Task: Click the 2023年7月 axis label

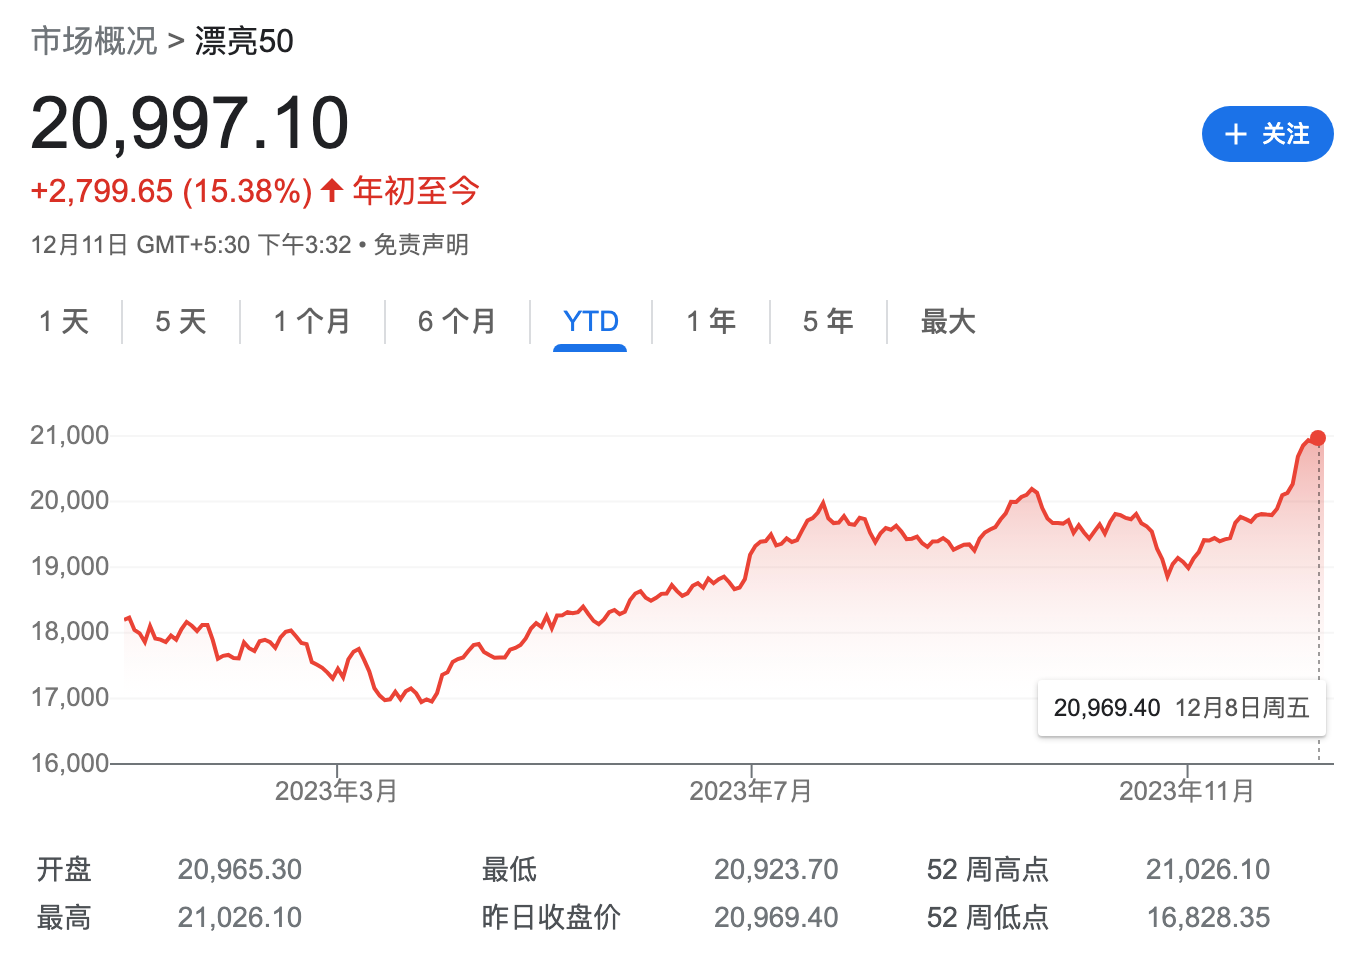Action: tap(750, 791)
